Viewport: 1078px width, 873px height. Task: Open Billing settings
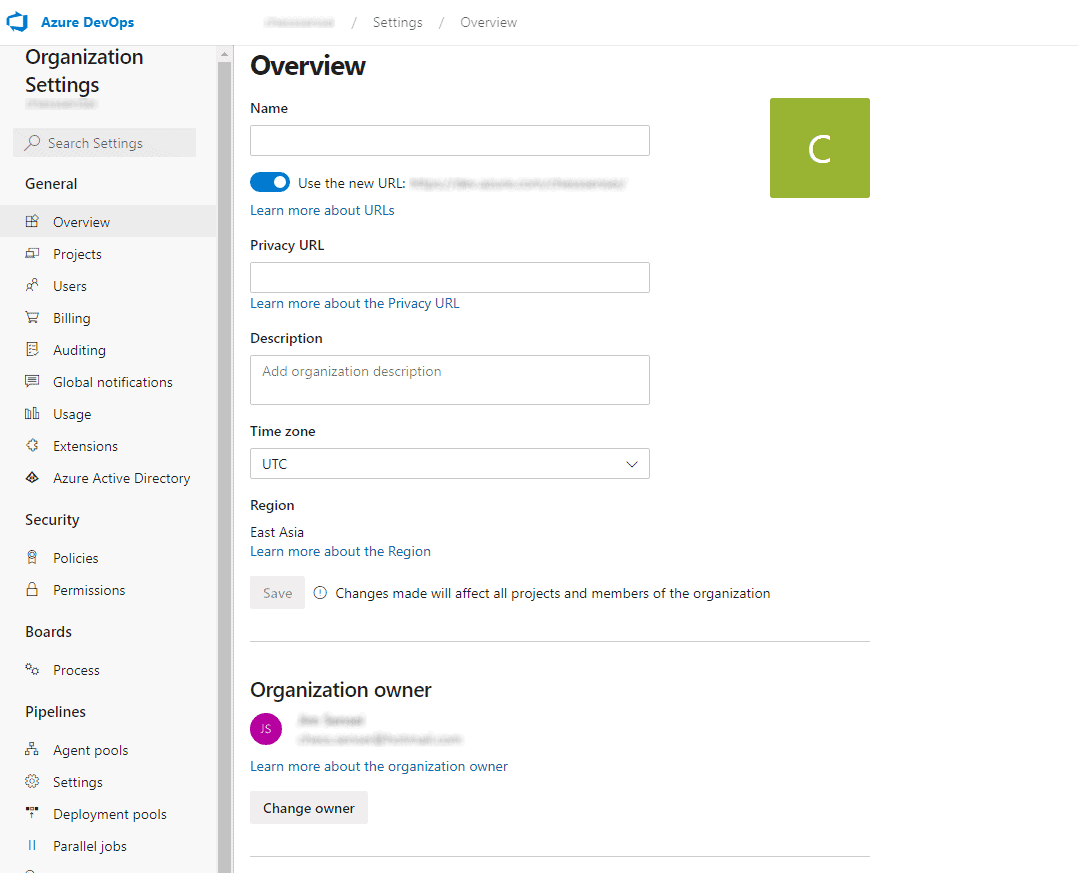pos(71,317)
